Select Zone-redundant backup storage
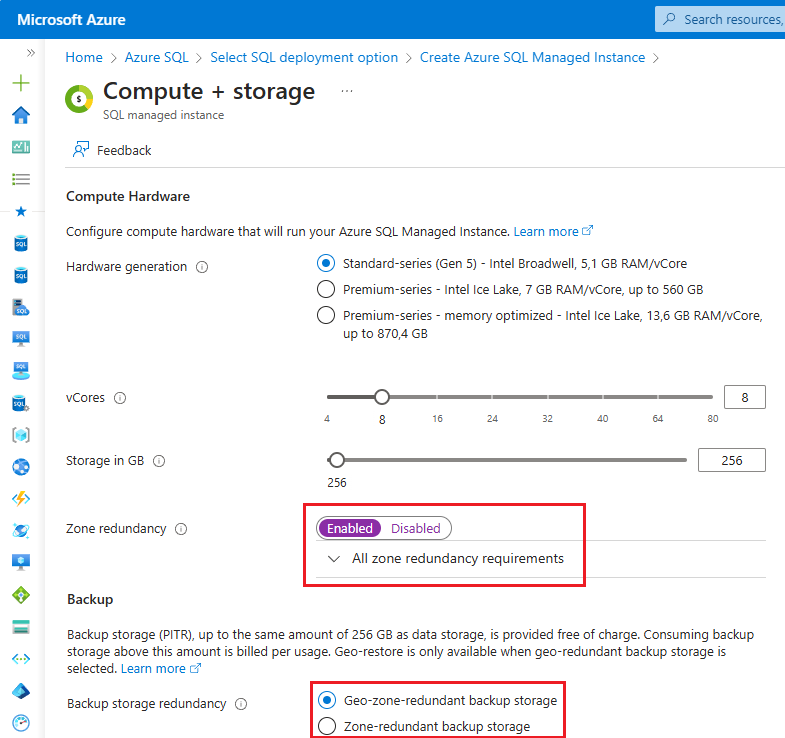Image resolution: width=785 pixels, height=738 pixels. coord(327,726)
